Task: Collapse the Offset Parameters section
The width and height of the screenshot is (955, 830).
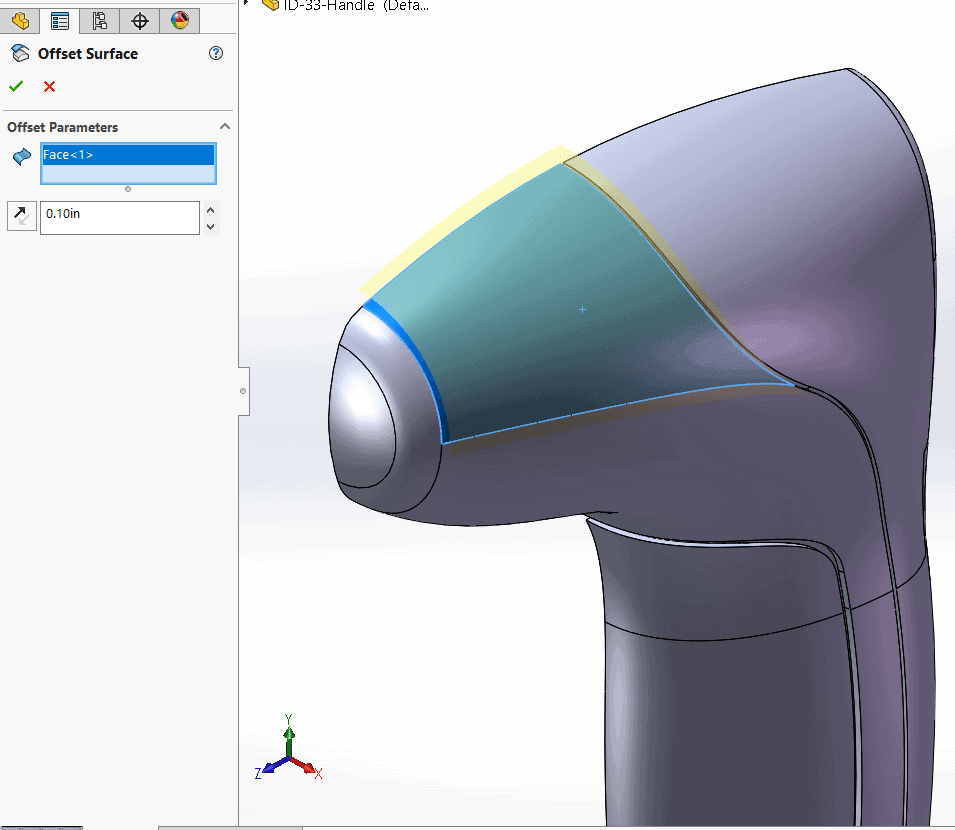Action: (225, 127)
